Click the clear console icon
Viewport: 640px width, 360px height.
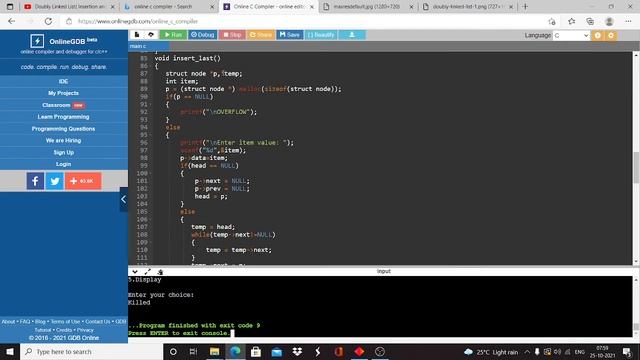point(160,271)
